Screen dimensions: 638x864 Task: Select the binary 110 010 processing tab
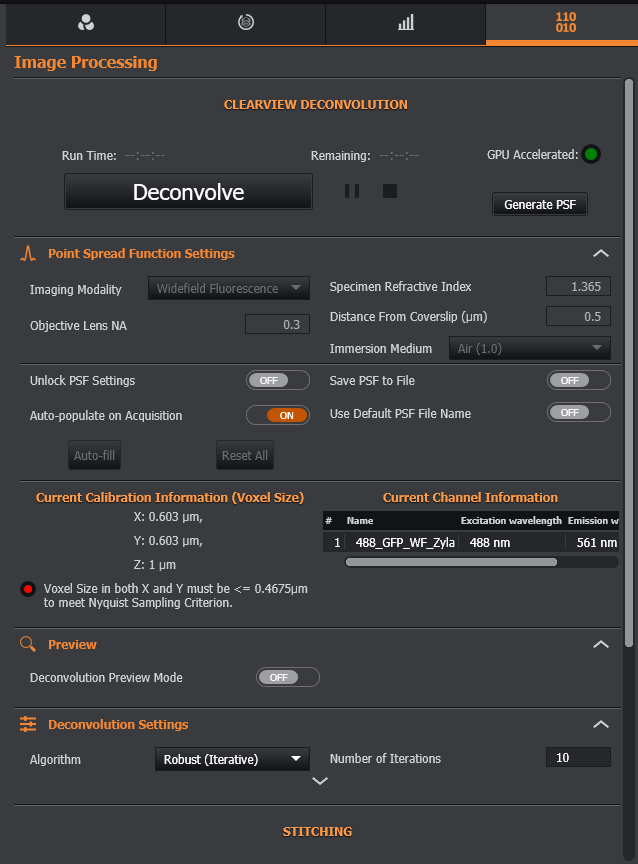[565, 22]
